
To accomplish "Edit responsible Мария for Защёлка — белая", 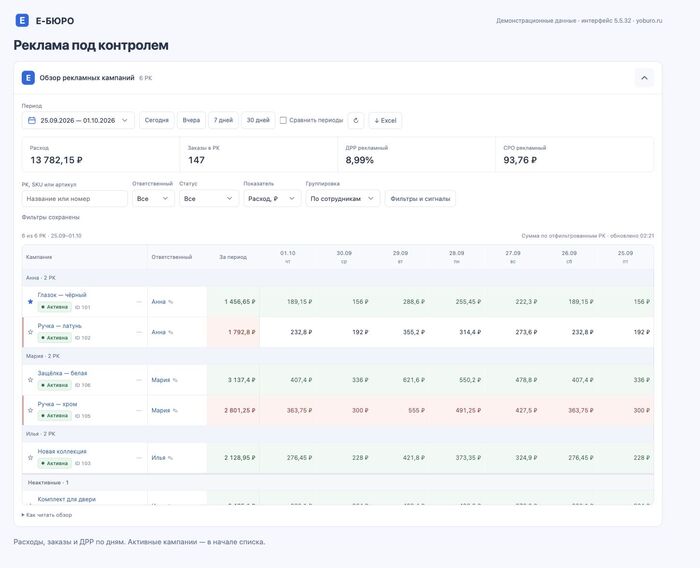I will [x=175, y=380].
